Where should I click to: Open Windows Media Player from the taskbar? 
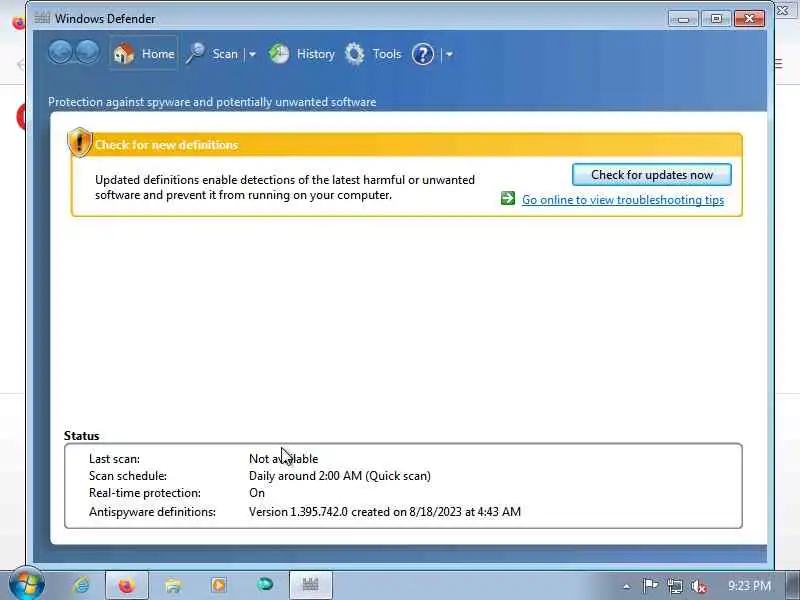[x=218, y=585]
